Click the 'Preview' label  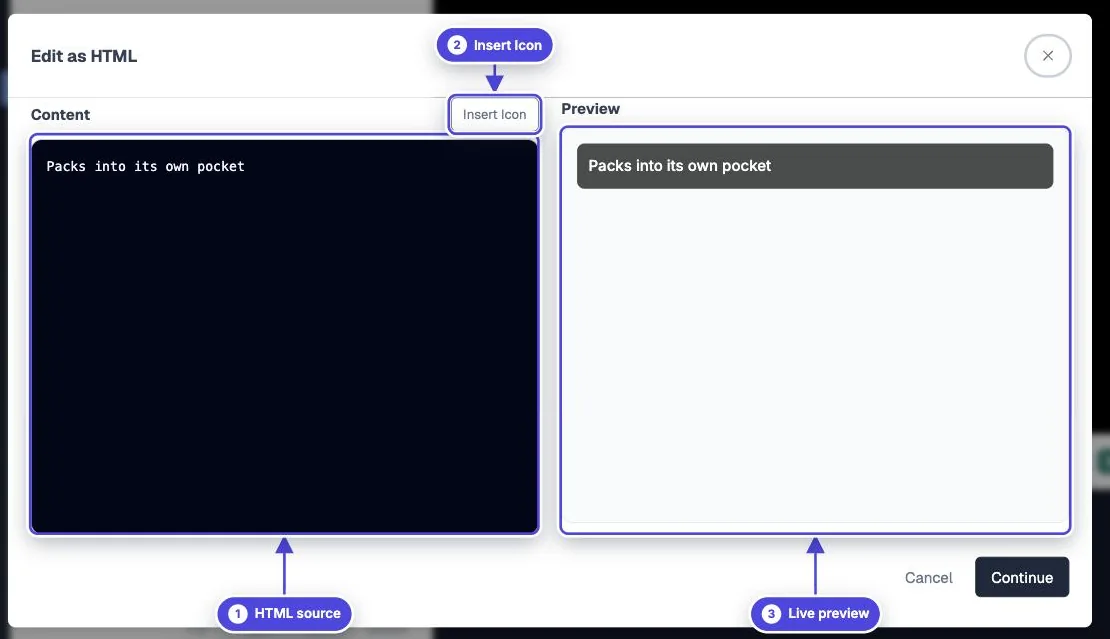590,109
